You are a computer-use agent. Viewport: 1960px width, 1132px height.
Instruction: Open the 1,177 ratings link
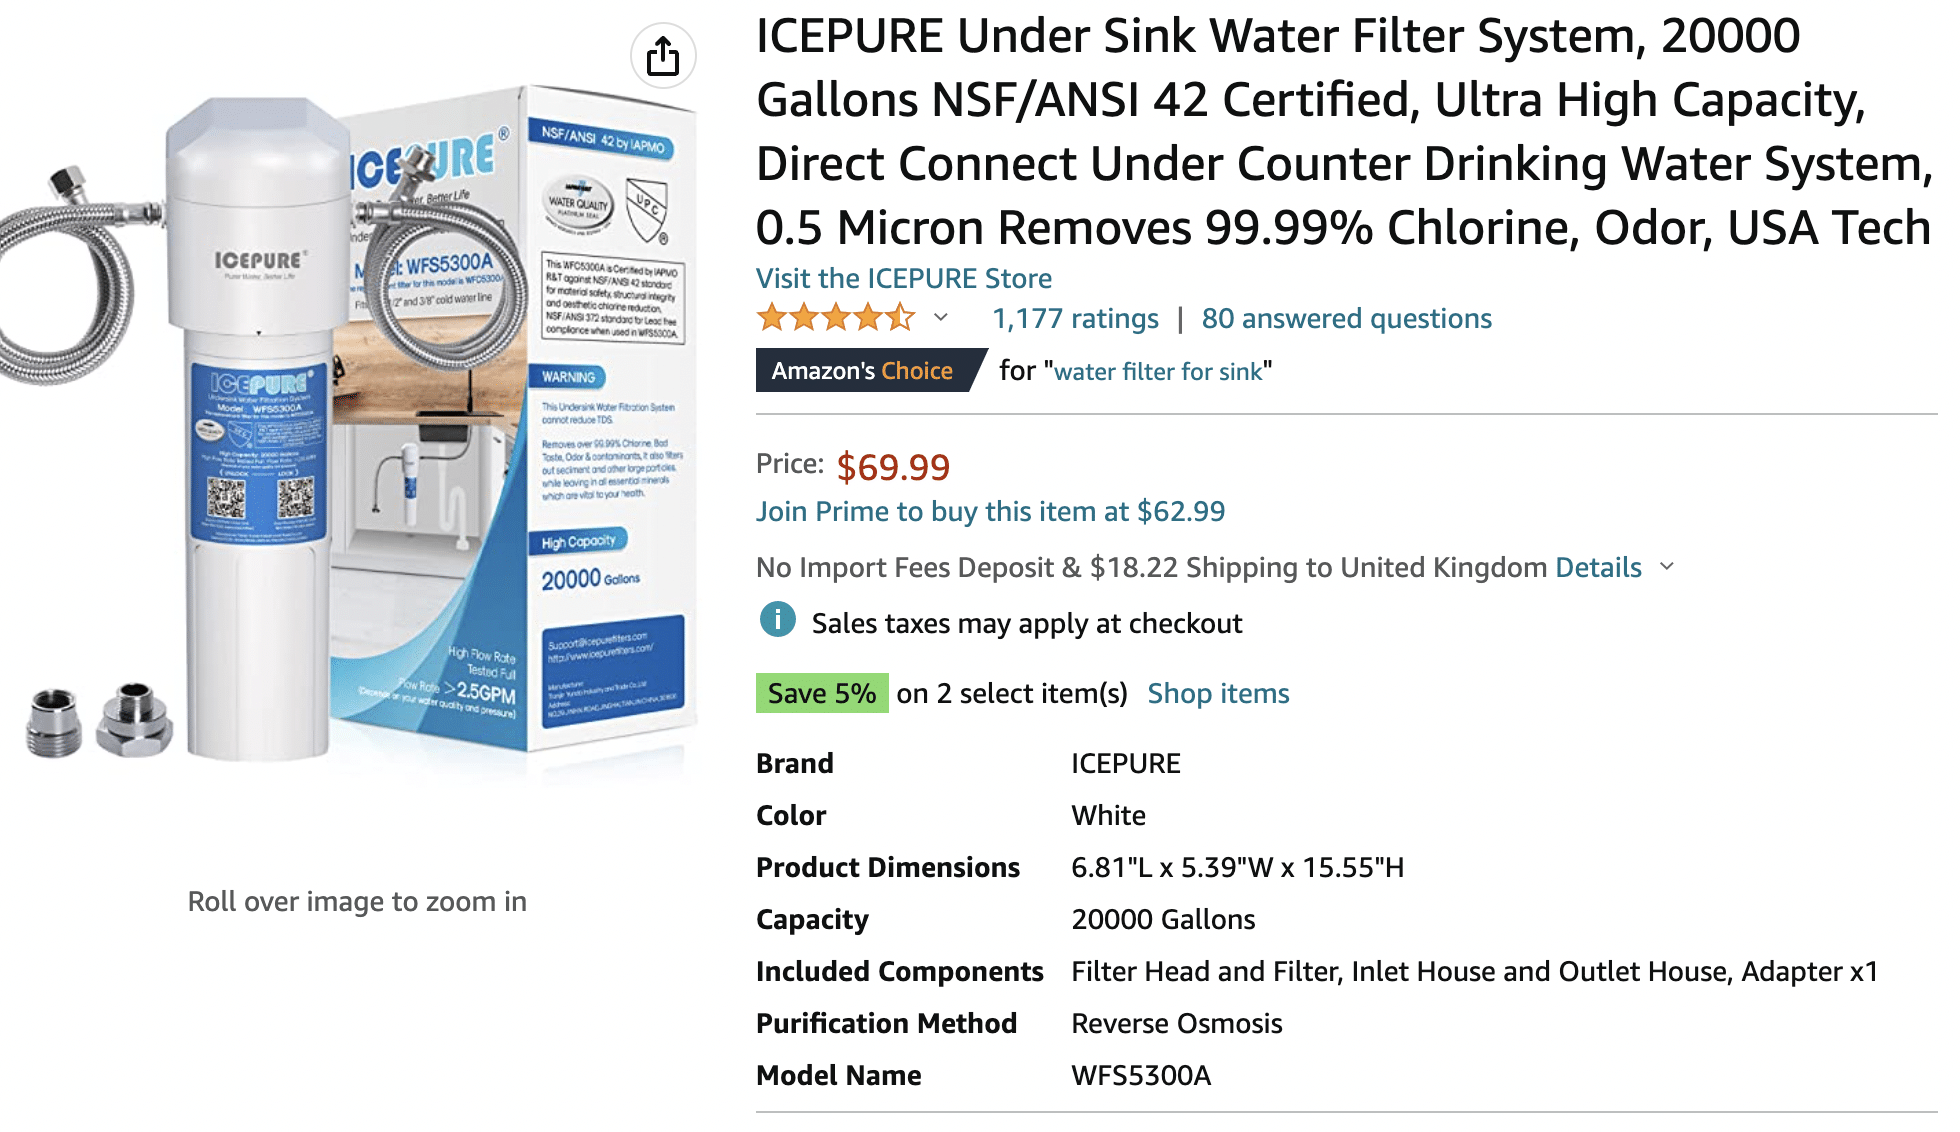(1075, 318)
